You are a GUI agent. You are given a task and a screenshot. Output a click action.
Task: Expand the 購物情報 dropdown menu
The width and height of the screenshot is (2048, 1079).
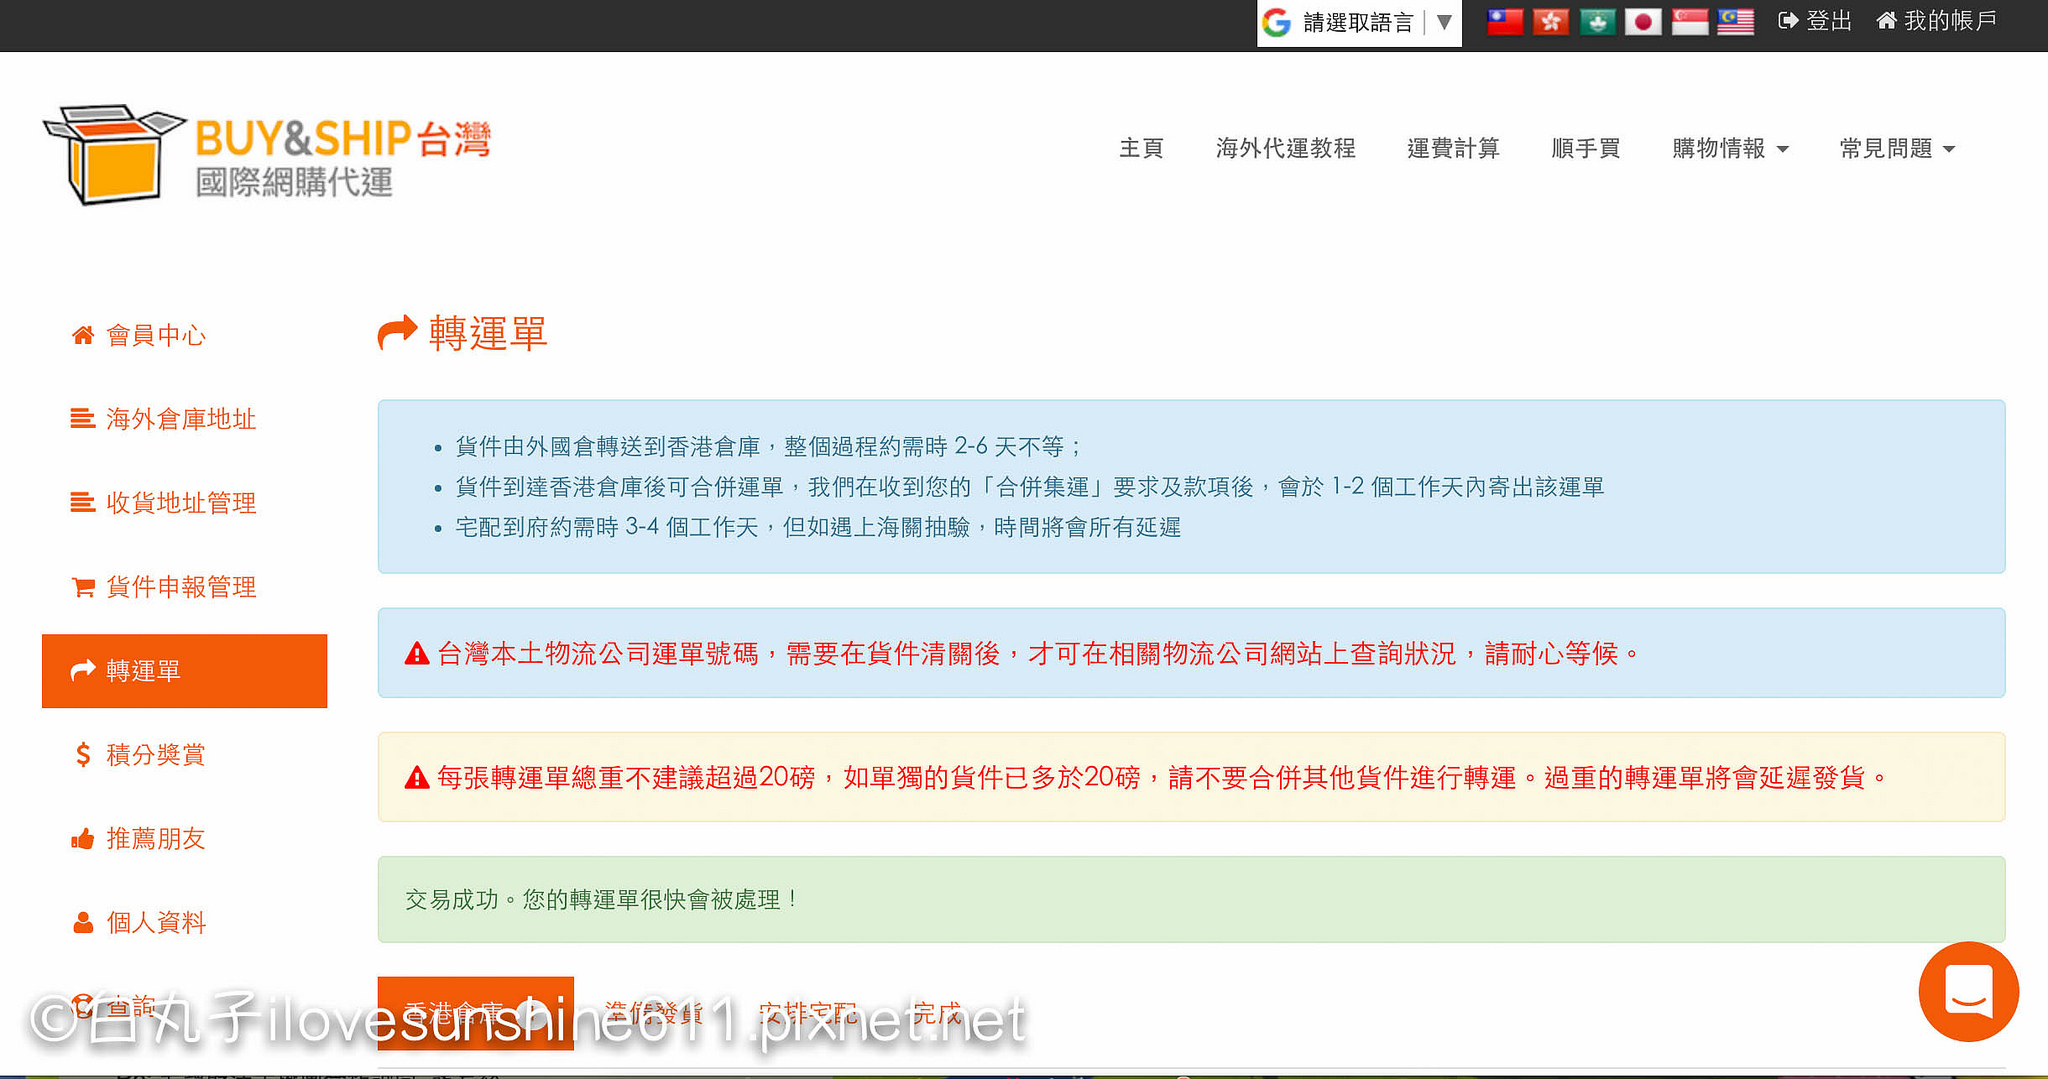tap(1730, 149)
